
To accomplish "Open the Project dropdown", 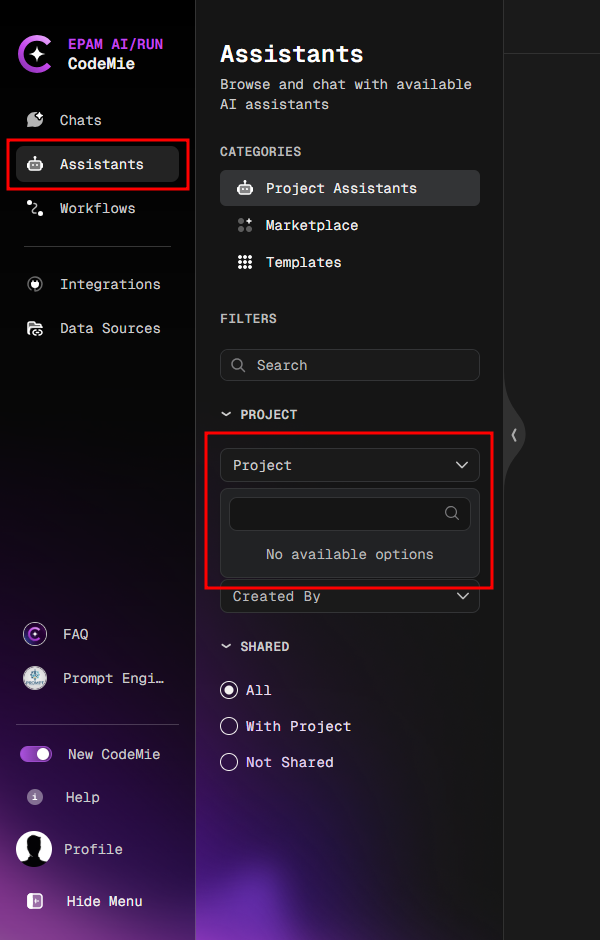I will tap(349, 465).
